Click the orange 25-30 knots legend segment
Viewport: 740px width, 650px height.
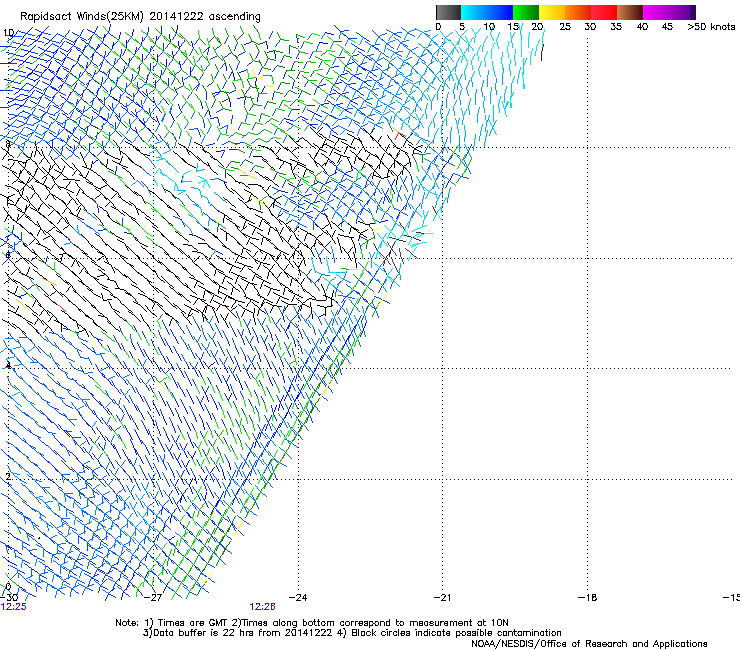tap(578, 12)
